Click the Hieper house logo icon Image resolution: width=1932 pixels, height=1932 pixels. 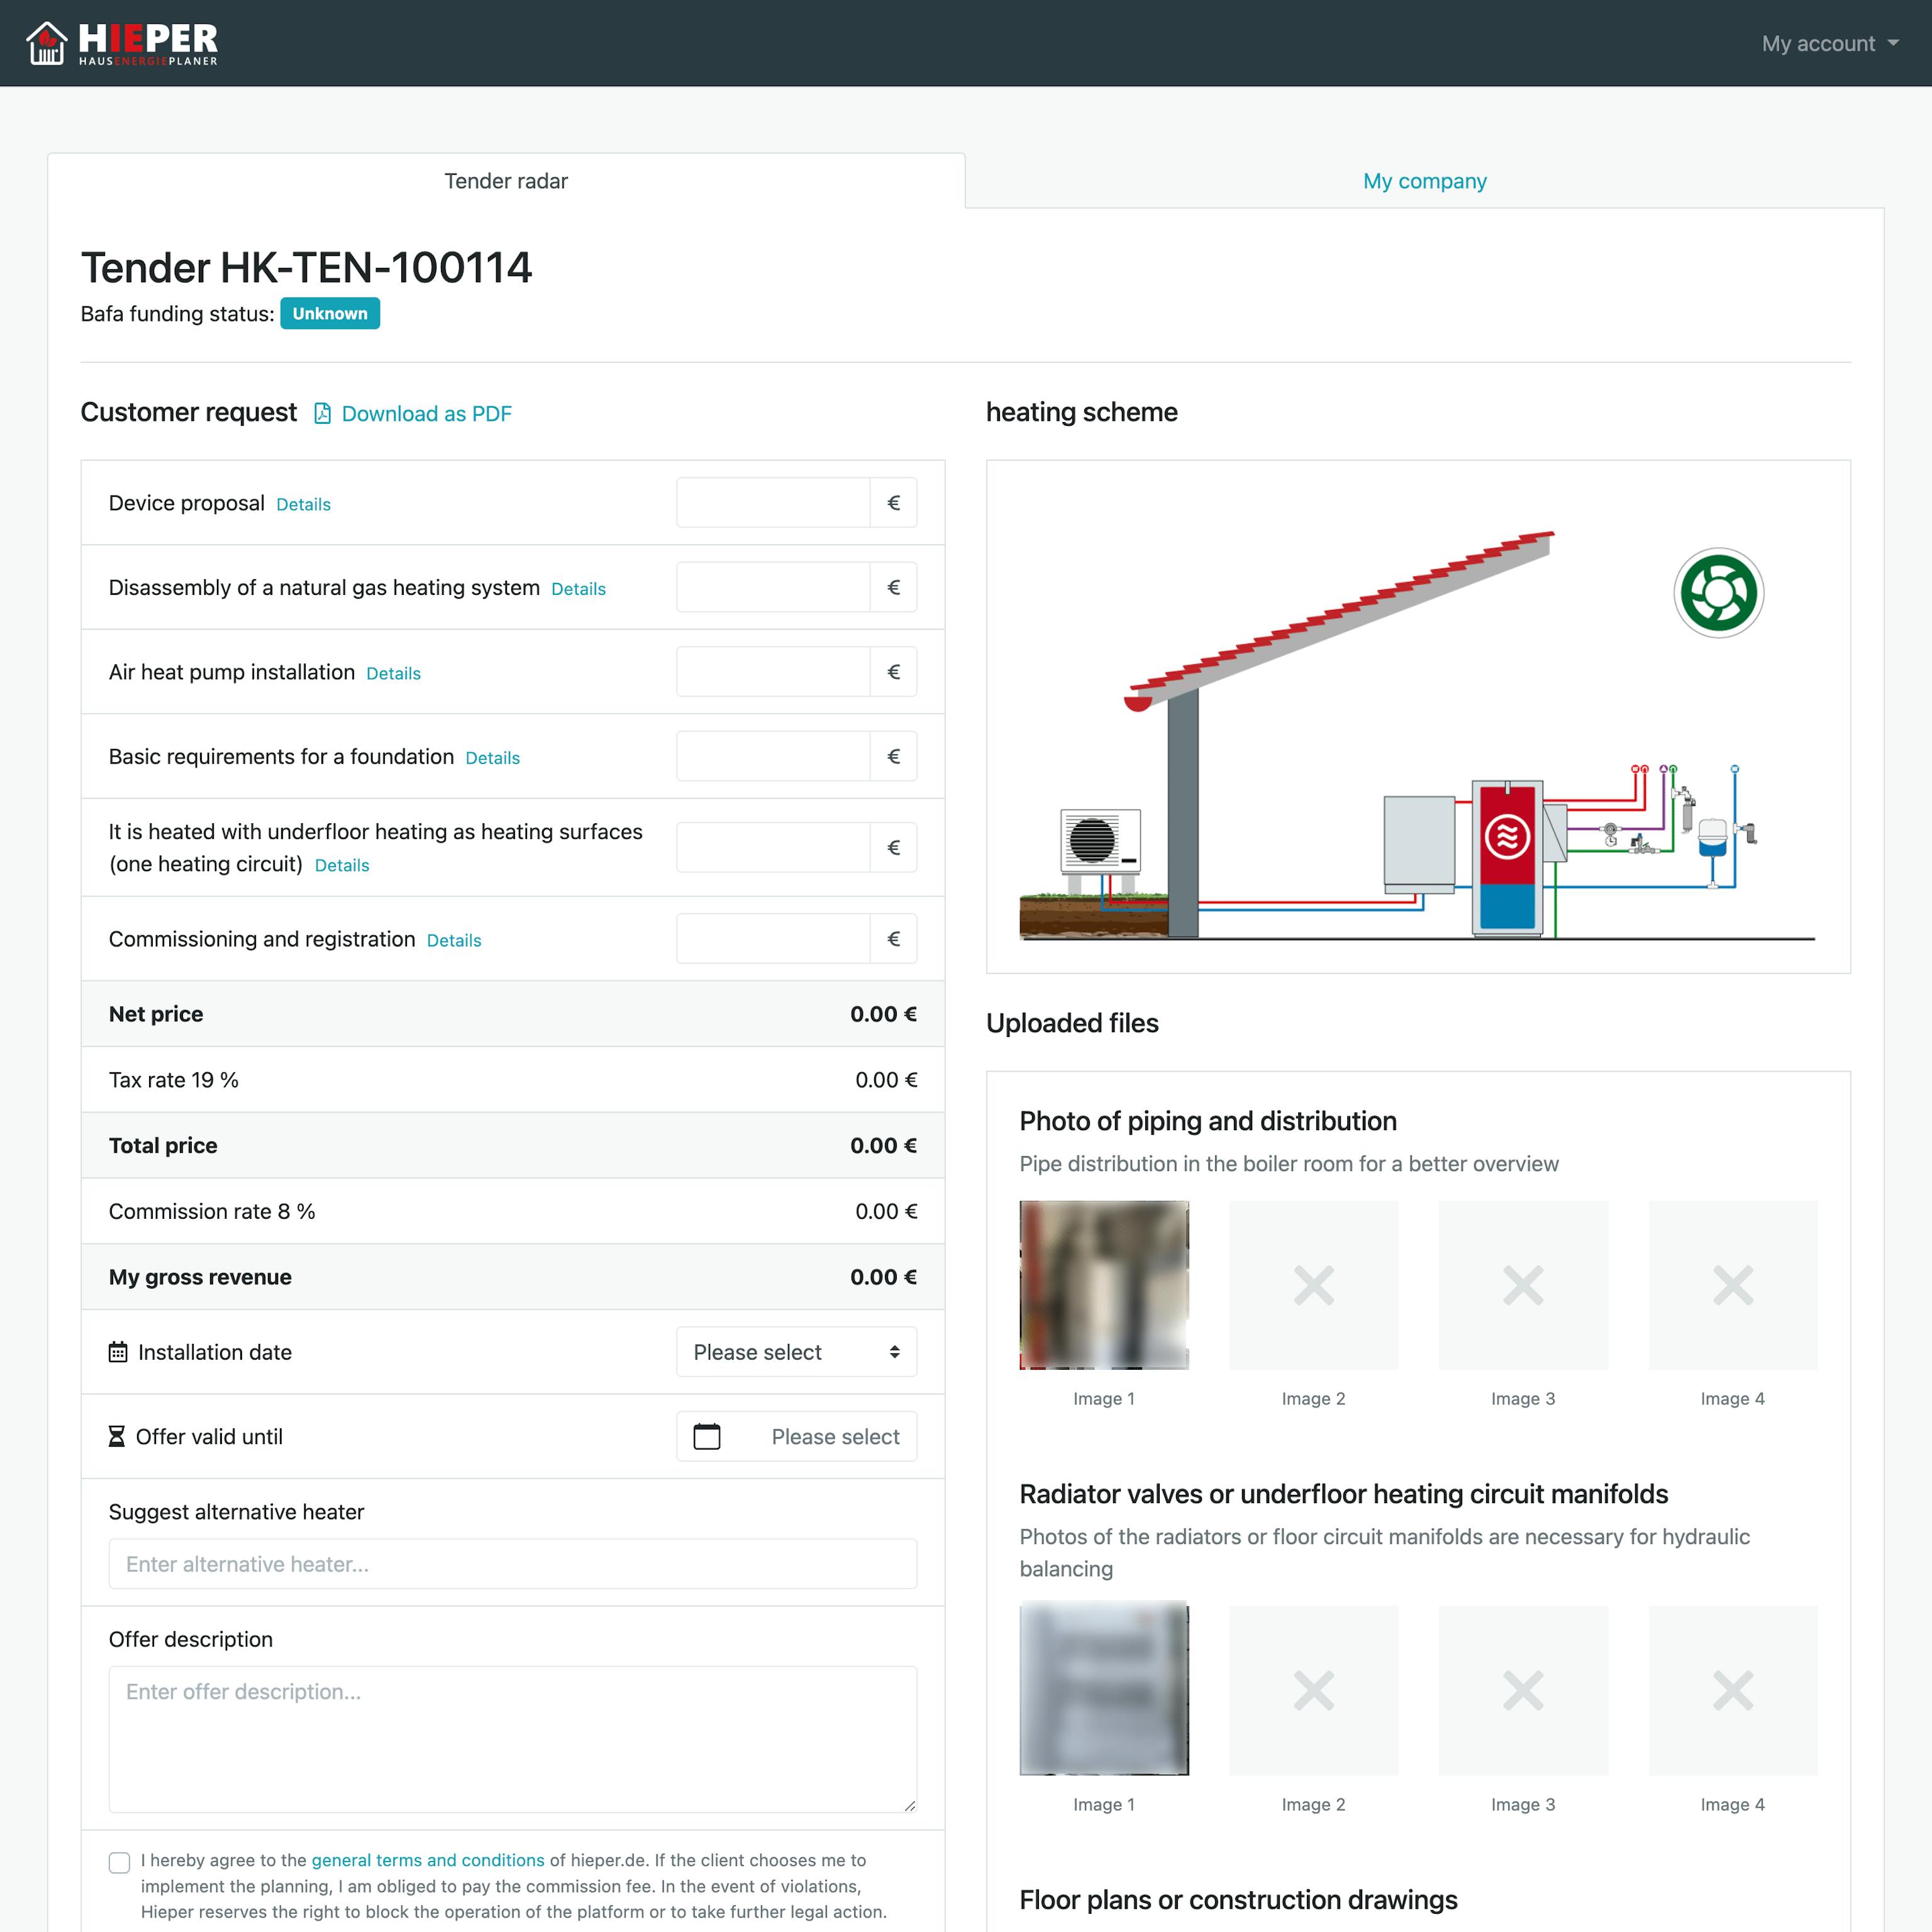(x=46, y=43)
